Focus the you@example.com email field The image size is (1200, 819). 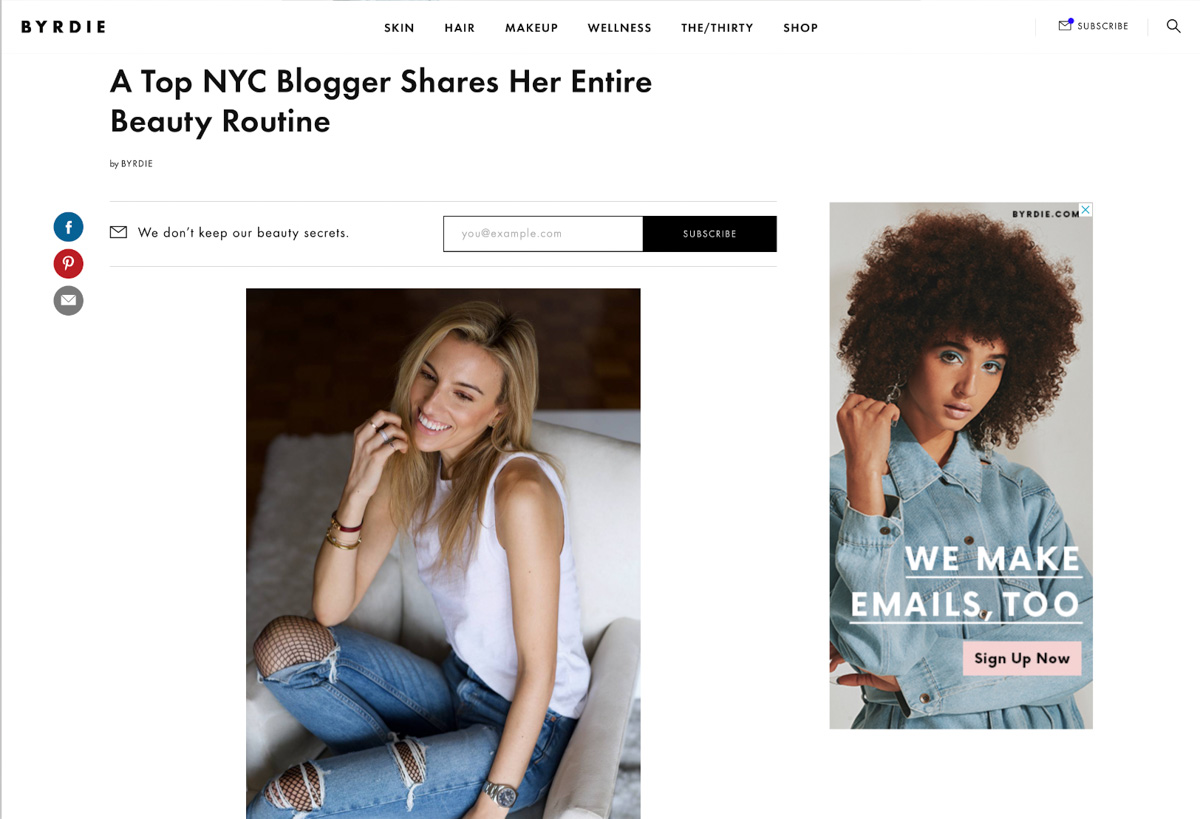[x=543, y=234]
